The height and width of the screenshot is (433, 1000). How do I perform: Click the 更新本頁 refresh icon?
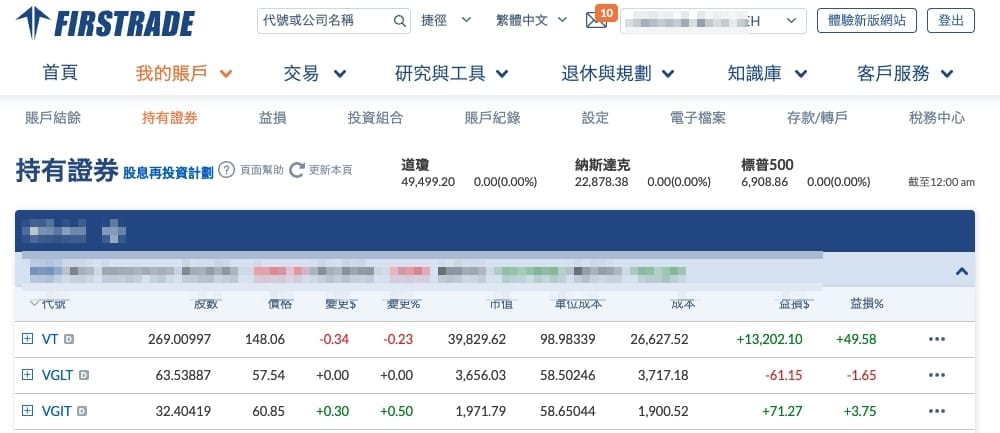[x=296, y=170]
